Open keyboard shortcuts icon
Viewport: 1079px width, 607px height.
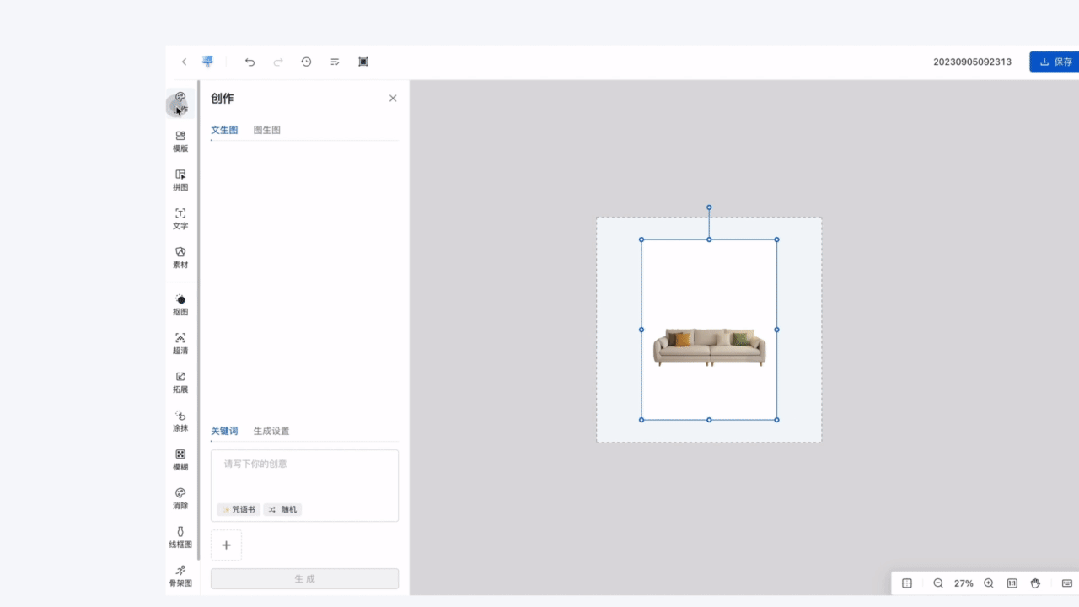tap(1067, 583)
